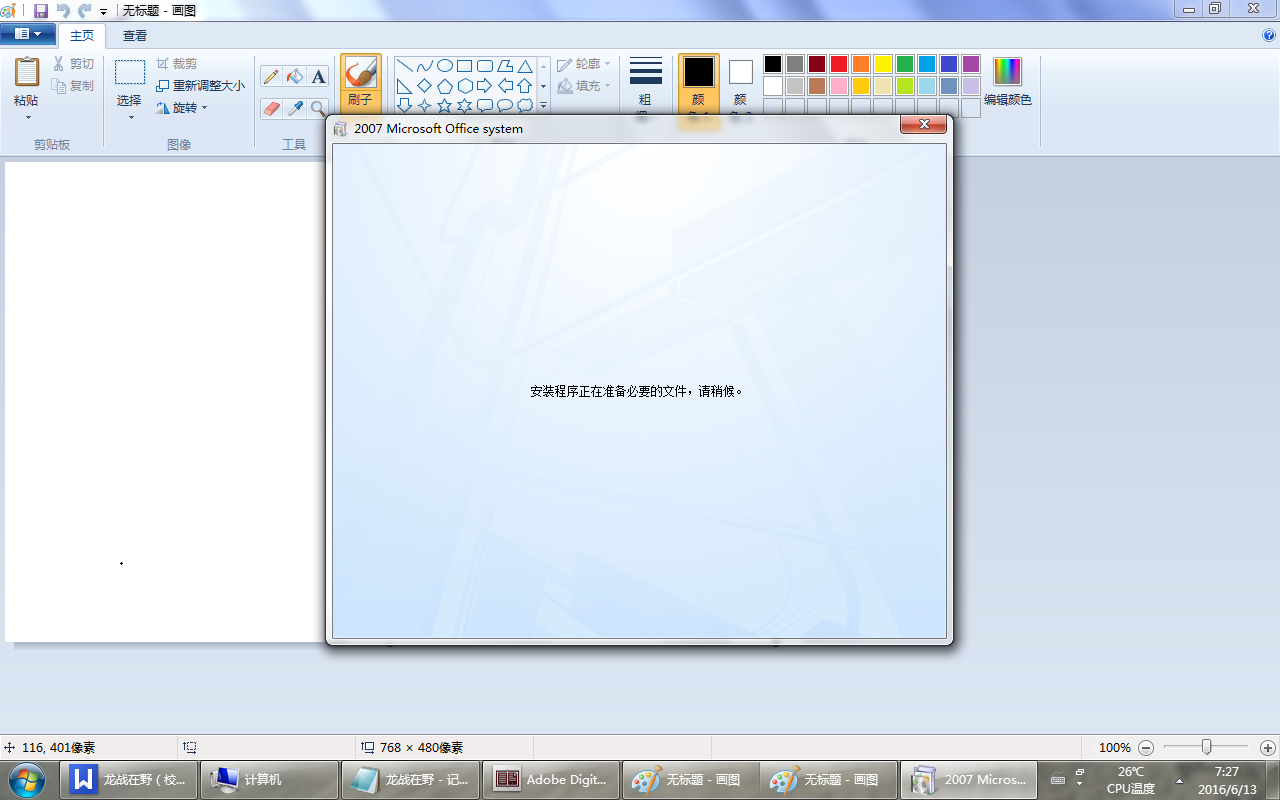Click the 粘贴 clipboard icon
The image size is (1280, 800).
point(27,72)
